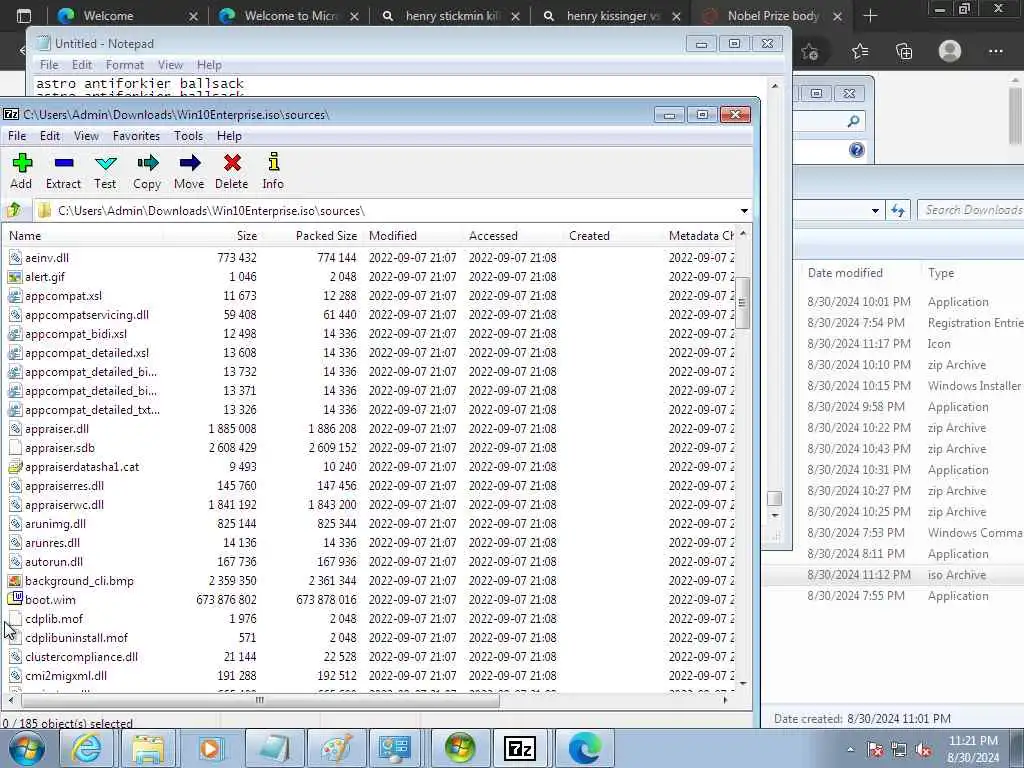Open Edge settings and more menu
The width and height of the screenshot is (1024, 768).
click(995, 51)
